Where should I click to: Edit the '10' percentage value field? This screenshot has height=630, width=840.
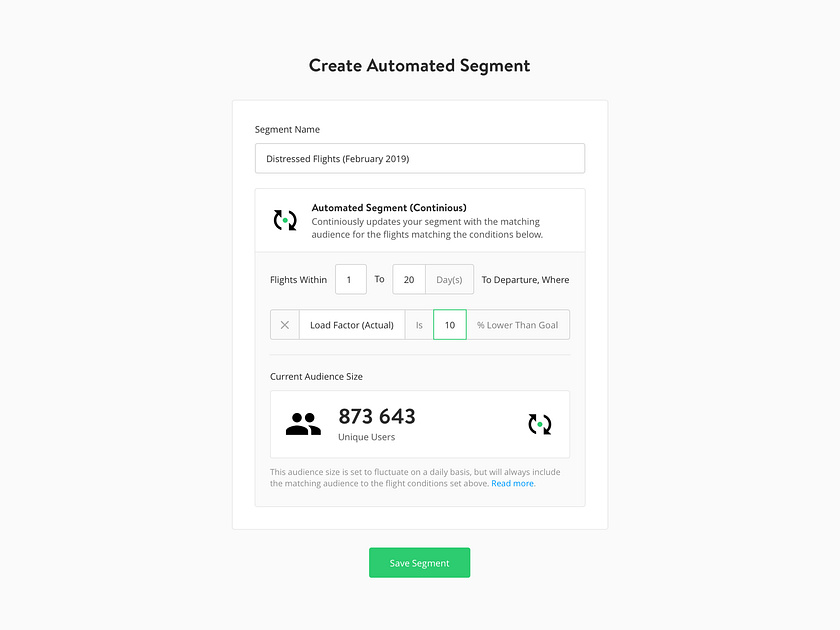pyautogui.click(x=449, y=324)
